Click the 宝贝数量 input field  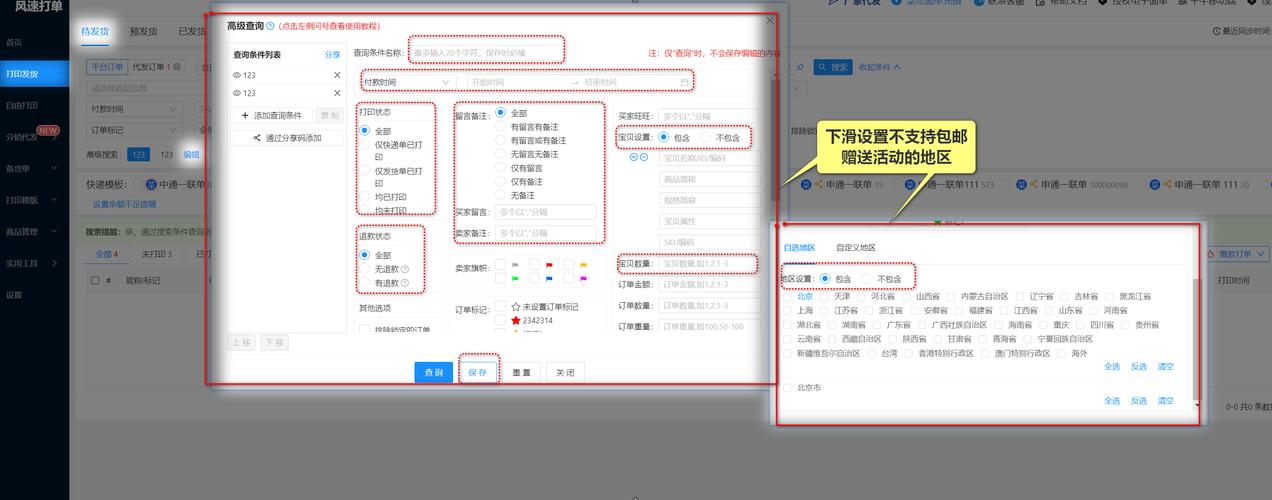[x=708, y=264]
